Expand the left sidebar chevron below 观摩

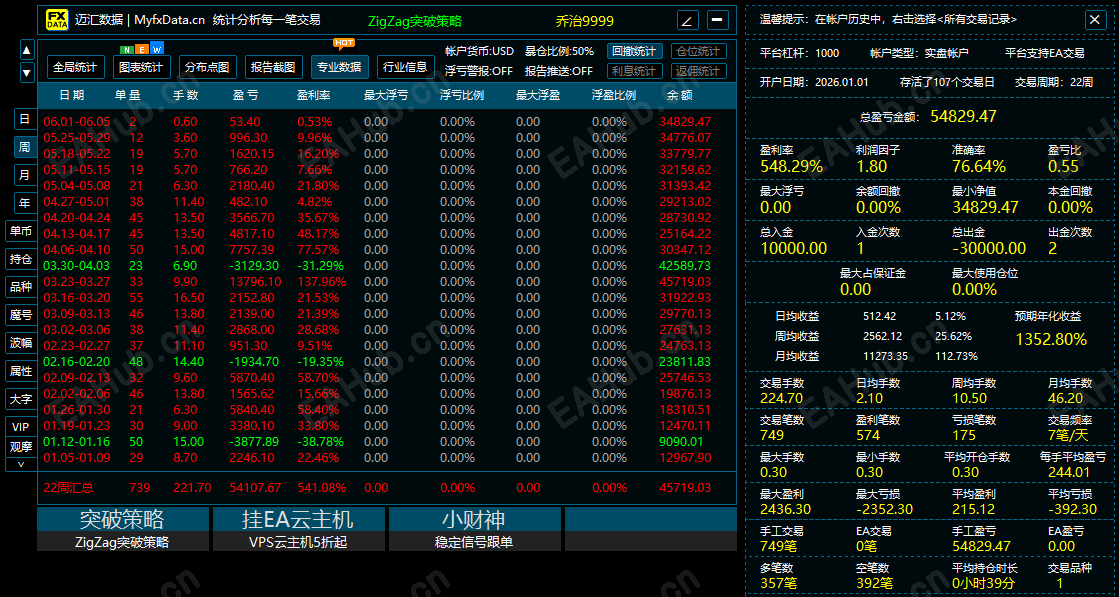(21, 464)
